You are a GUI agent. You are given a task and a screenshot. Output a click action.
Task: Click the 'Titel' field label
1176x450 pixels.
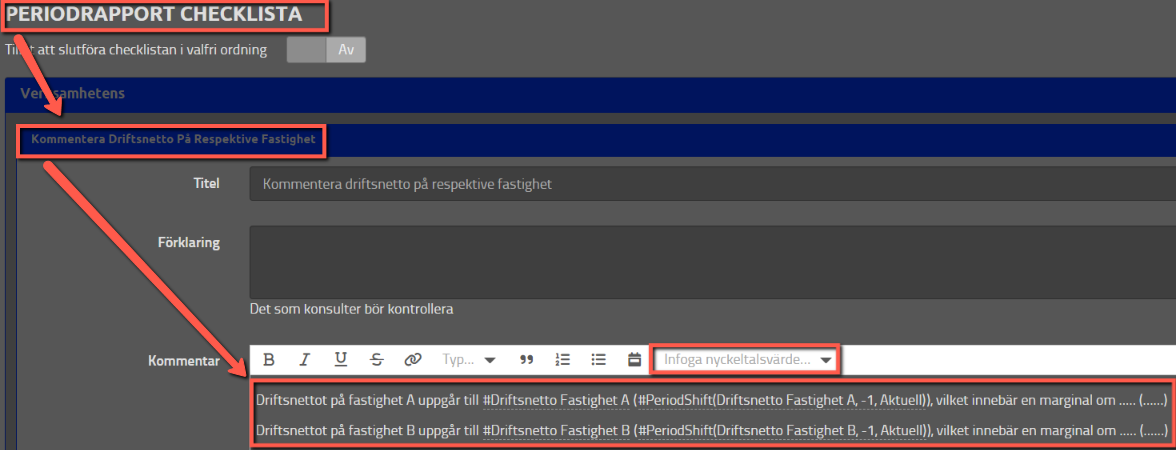[206, 183]
